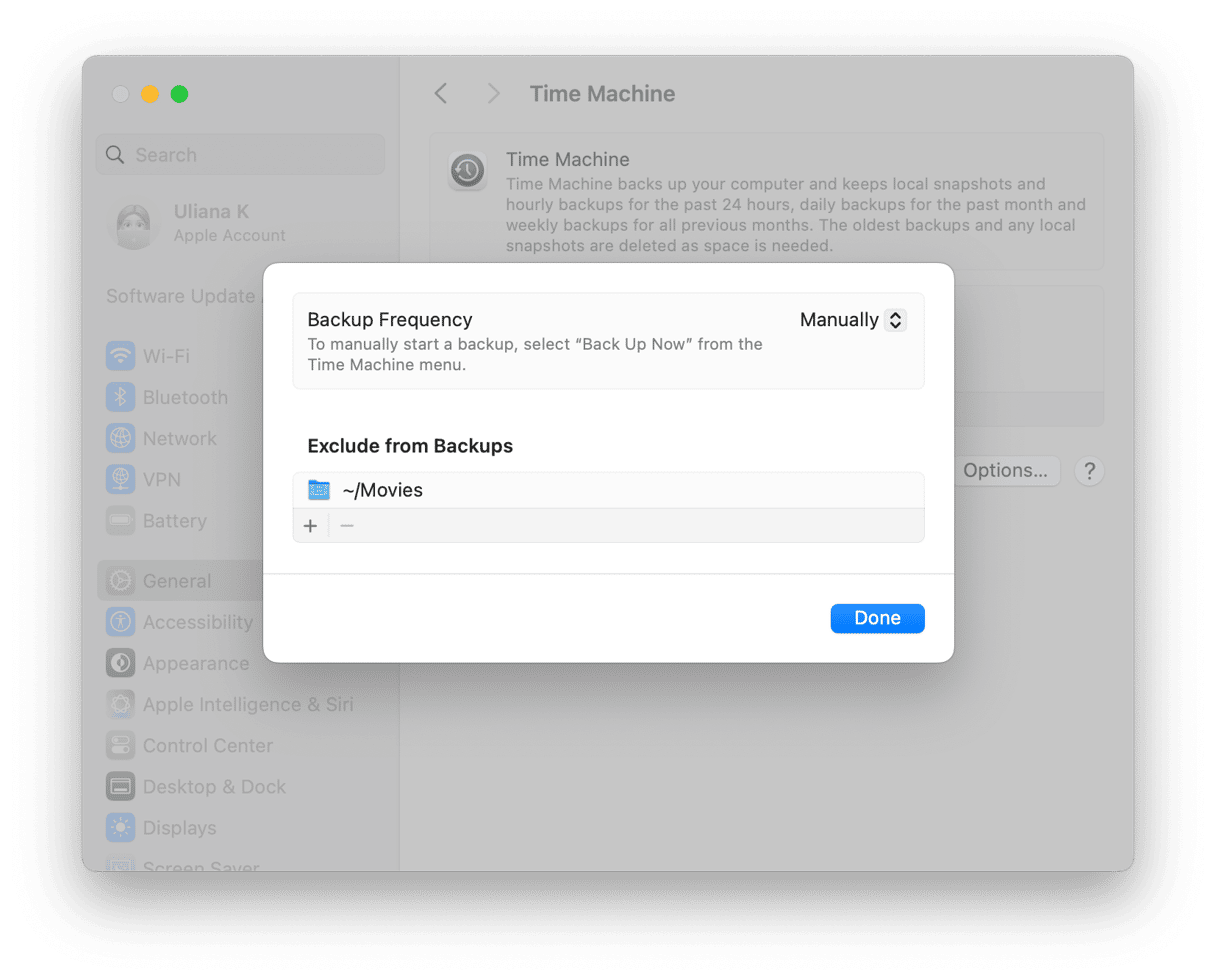Click the Done button
1216x980 pixels.
click(x=877, y=618)
